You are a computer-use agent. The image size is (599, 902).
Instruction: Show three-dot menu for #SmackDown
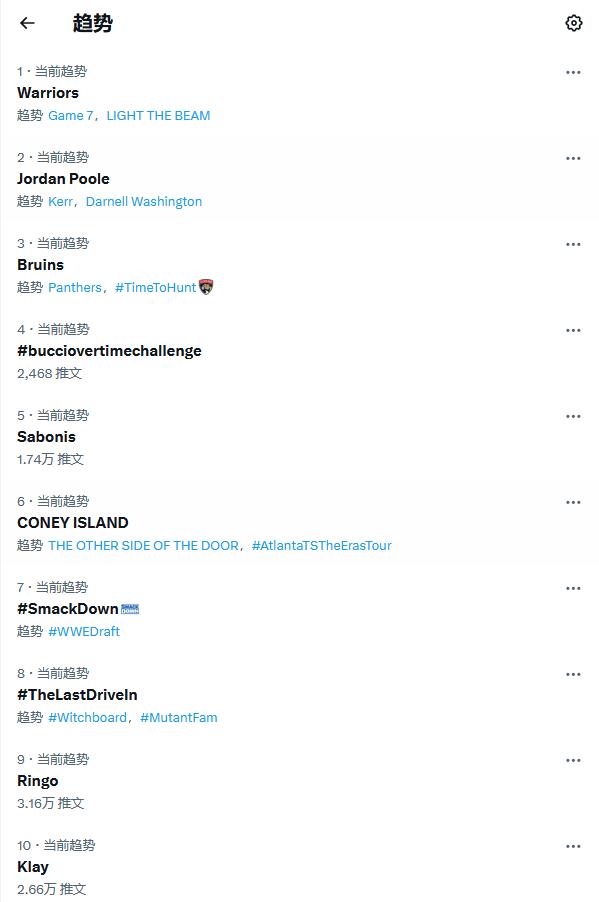573,588
